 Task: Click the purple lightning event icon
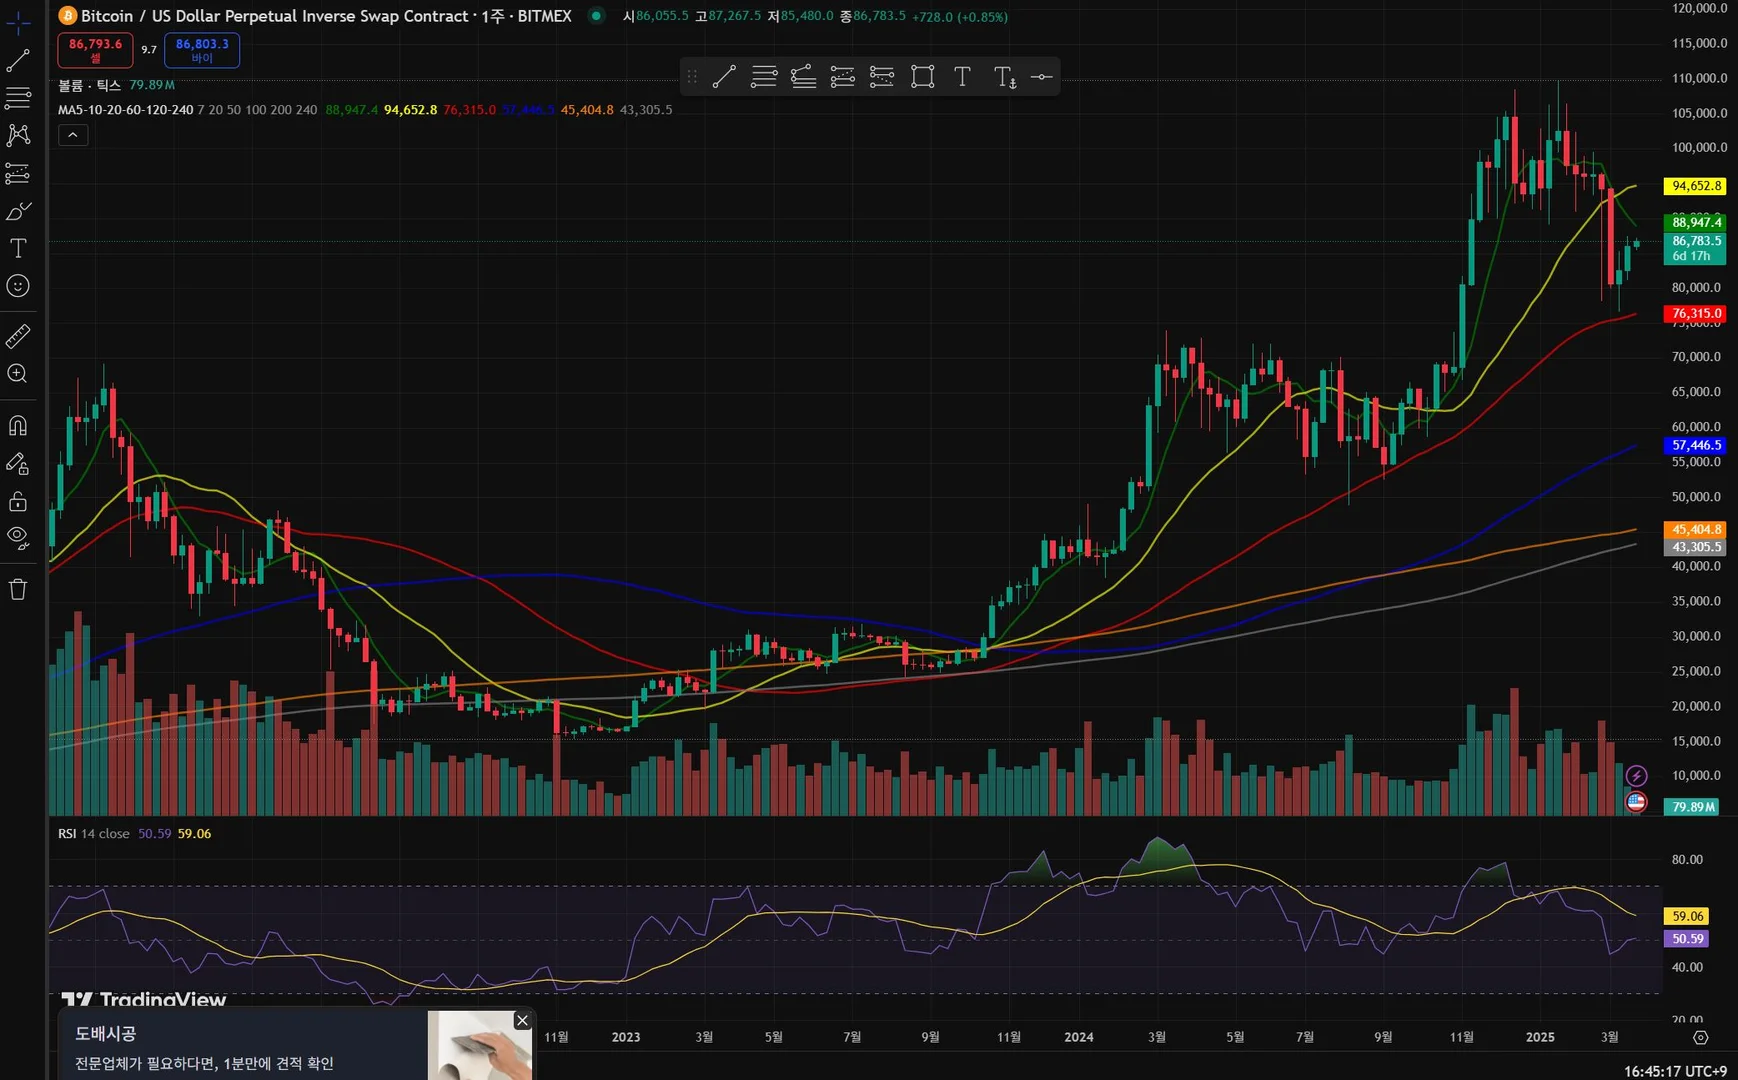(1636, 776)
